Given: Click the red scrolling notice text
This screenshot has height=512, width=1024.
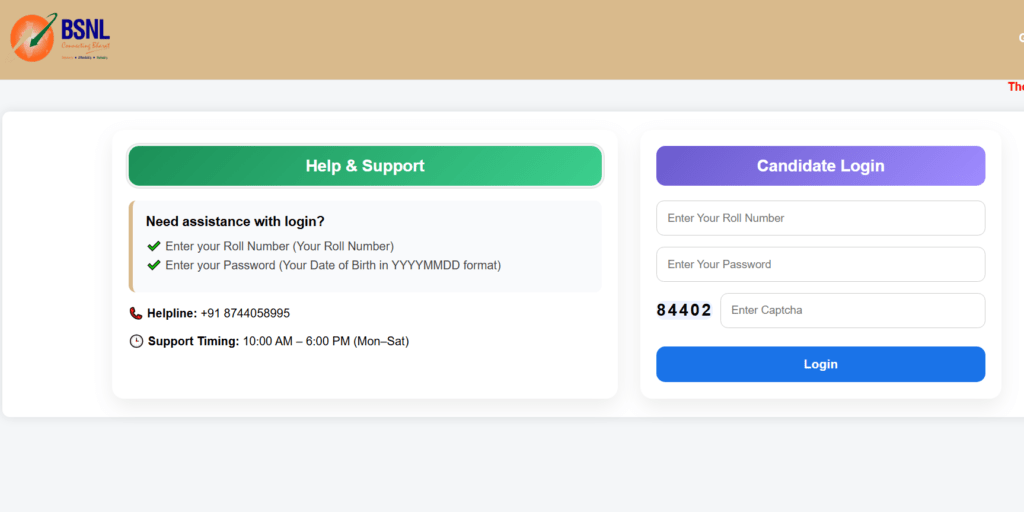Looking at the screenshot, I should click(1016, 87).
